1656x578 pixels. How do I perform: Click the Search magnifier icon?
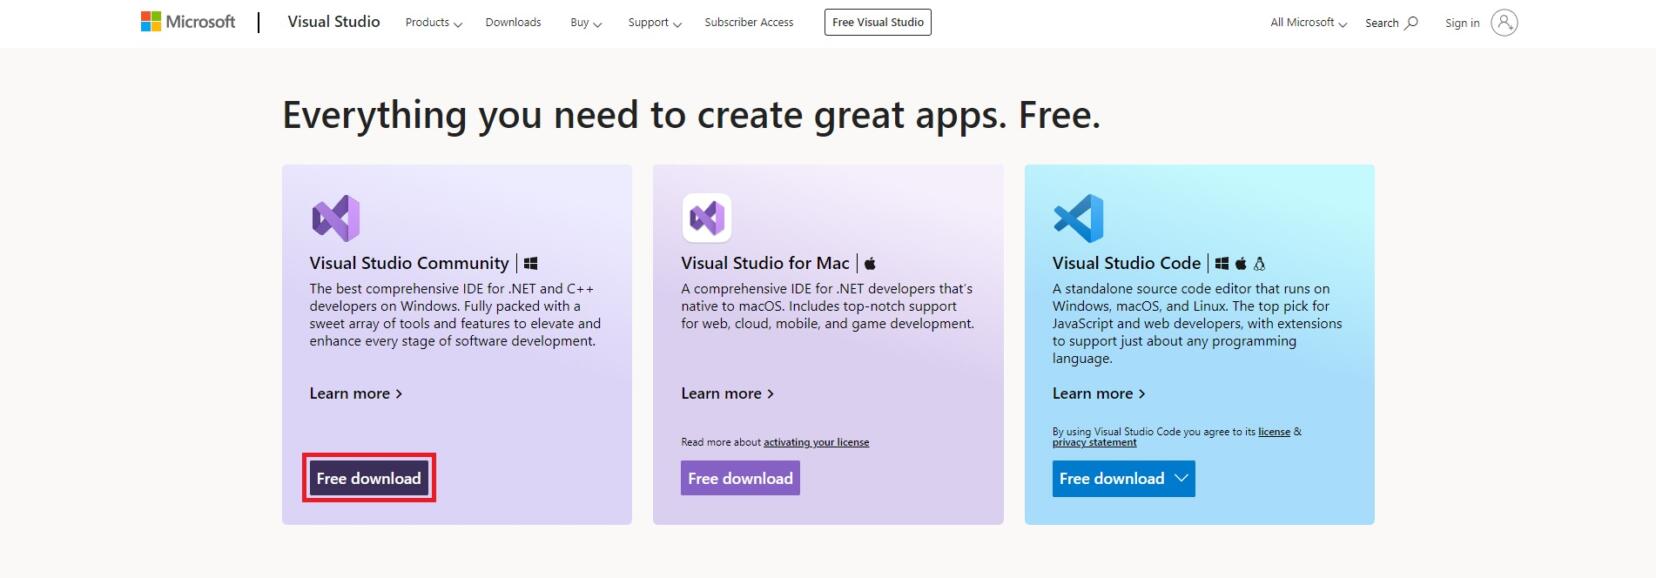[1411, 23]
